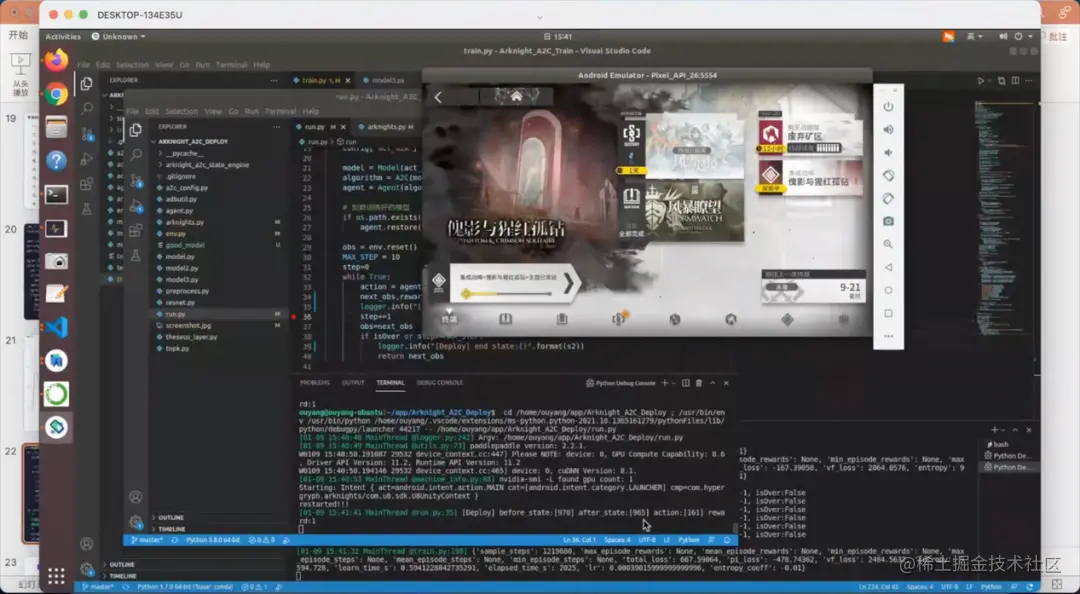Open Terminal from the Ubuntu dock
This screenshot has height=594, width=1080.
(x=56, y=195)
